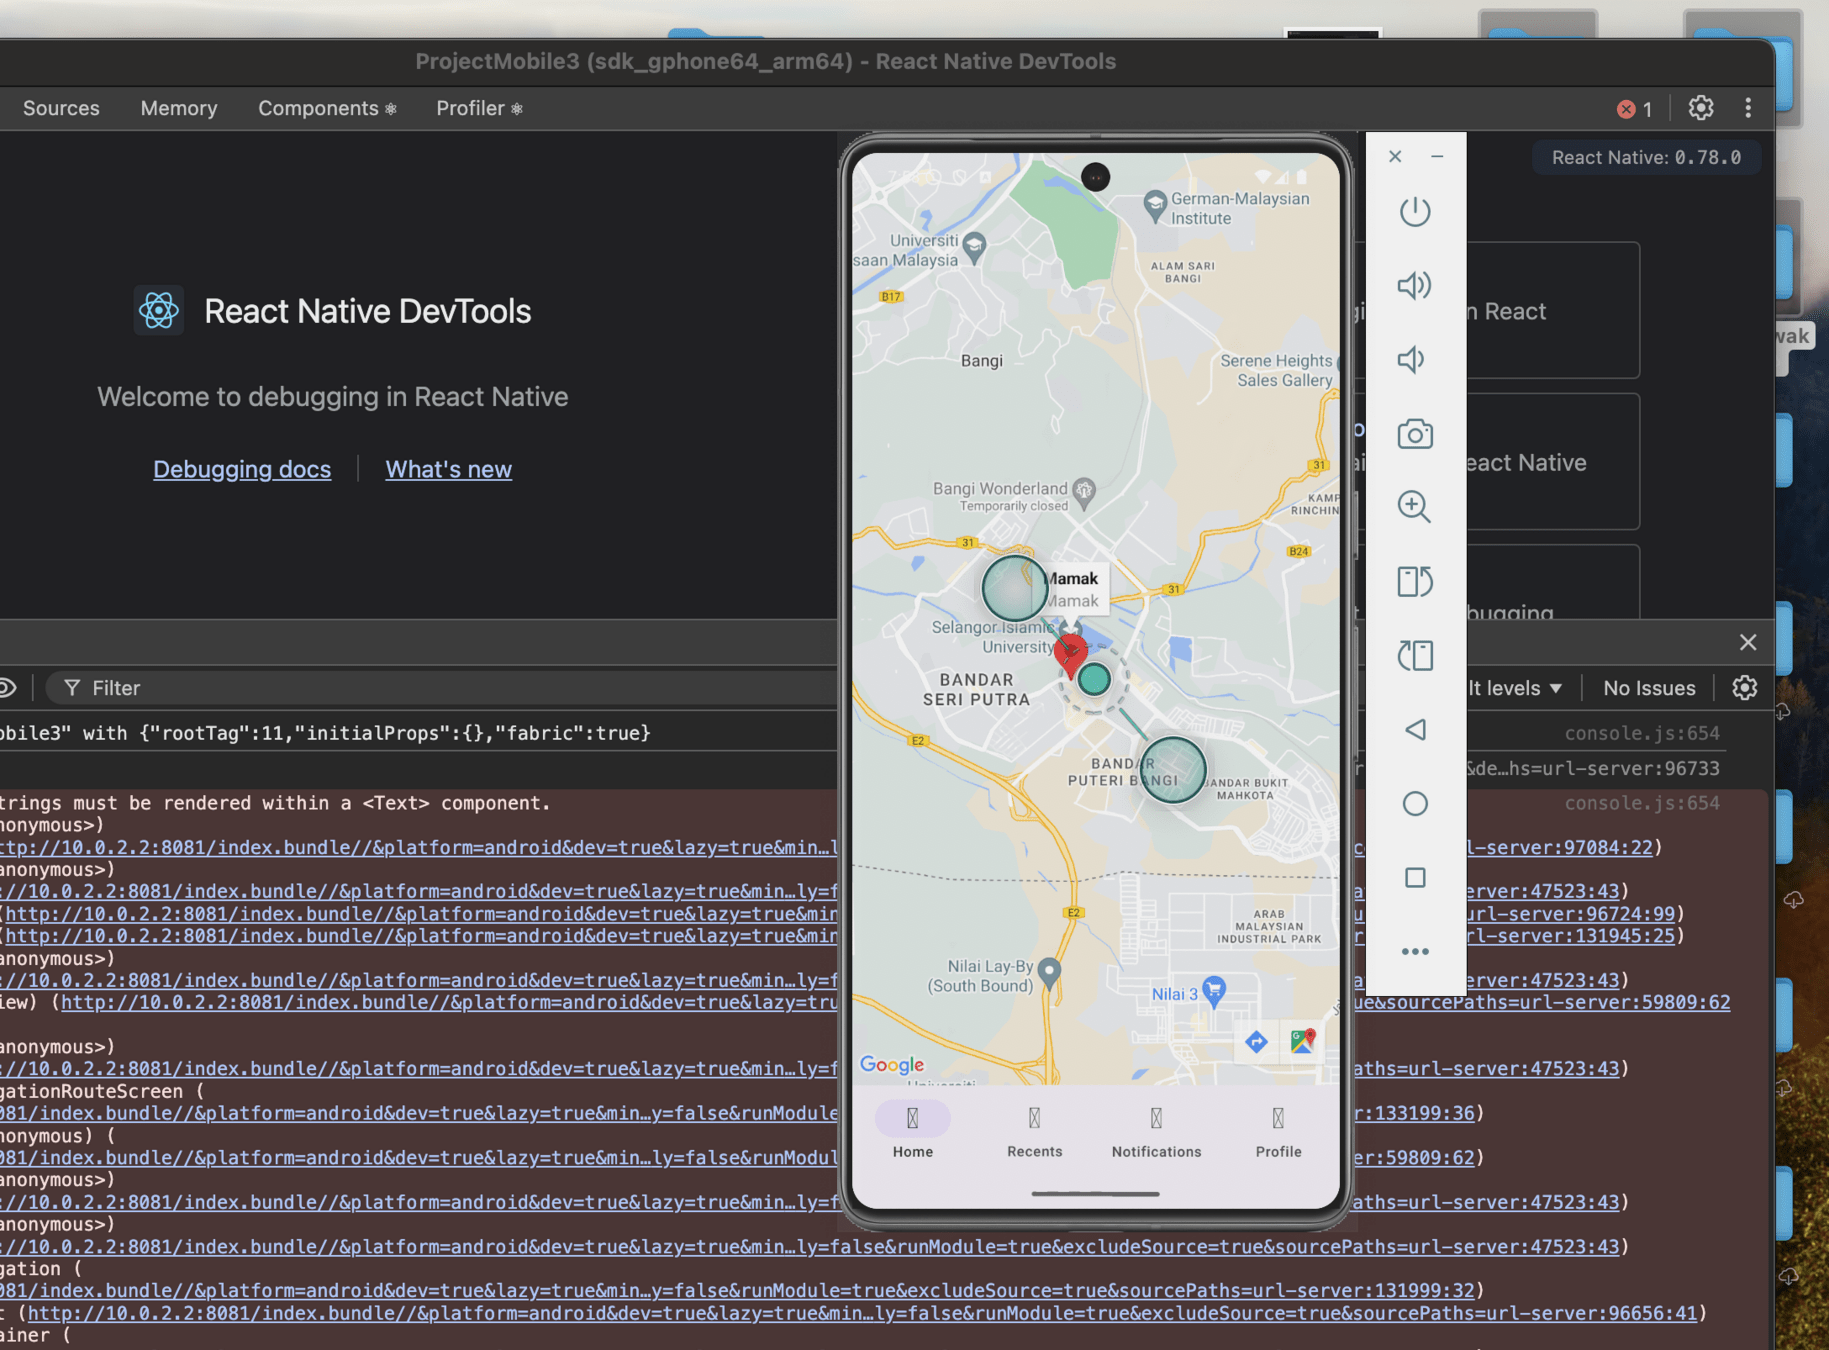Open the What's new link
The width and height of the screenshot is (1829, 1350).
pyautogui.click(x=449, y=469)
